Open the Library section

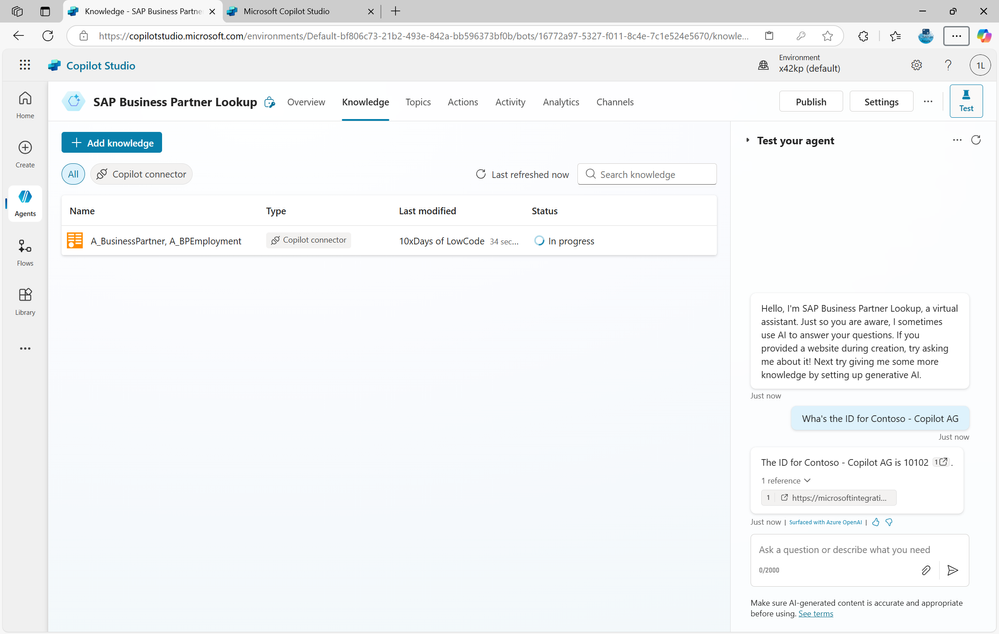coord(25,301)
